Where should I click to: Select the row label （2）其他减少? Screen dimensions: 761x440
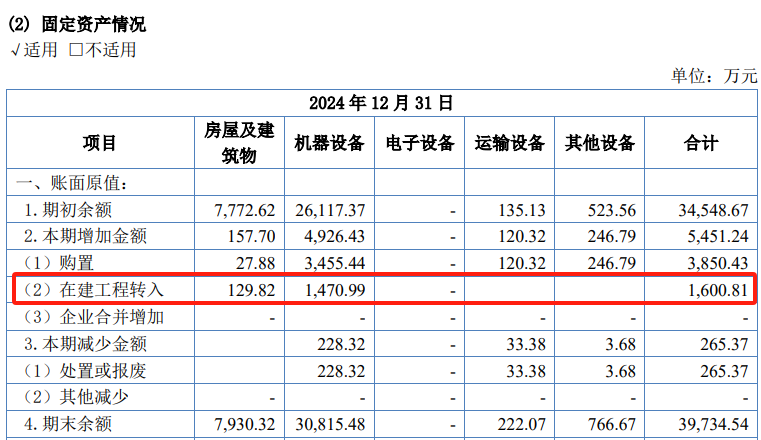74,397
